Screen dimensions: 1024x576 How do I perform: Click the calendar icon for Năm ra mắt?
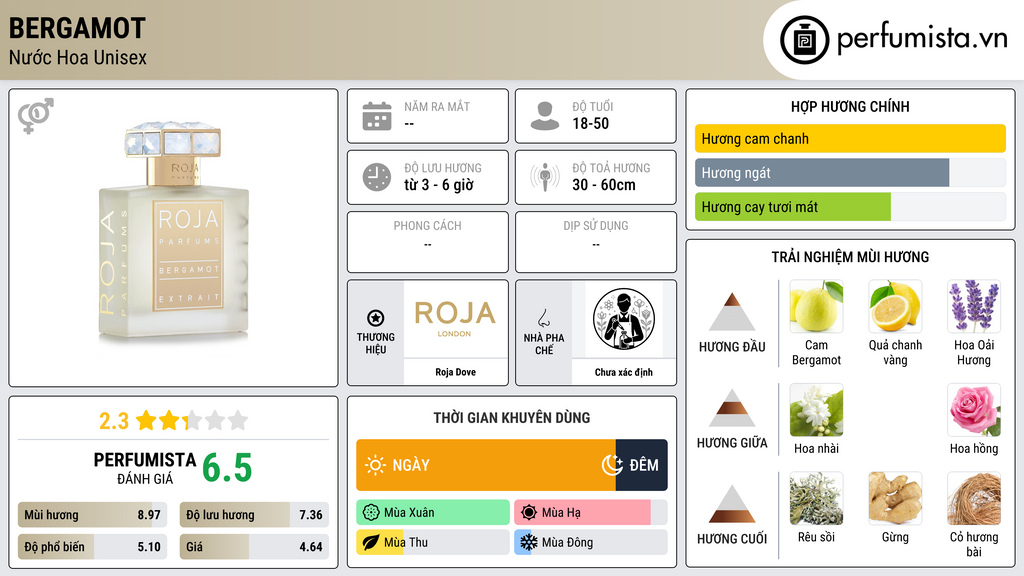tap(377, 116)
